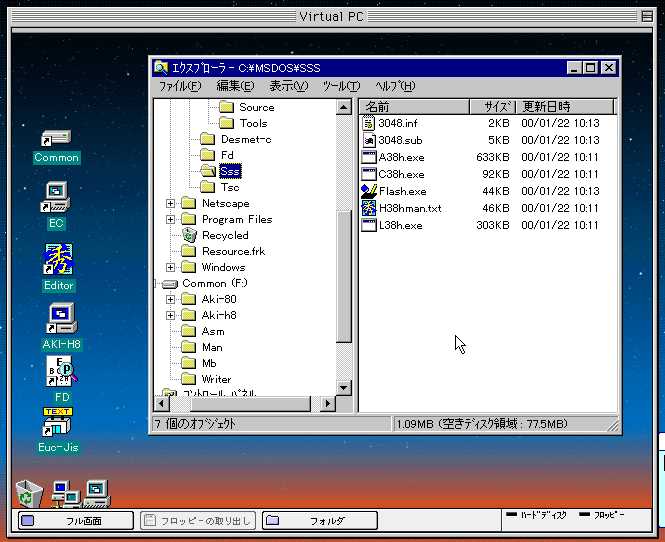The width and height of the screenshot is (665, 542).
Task: Click the フロッピーの取り出し eject floppy button
Action: pos(198,520)
